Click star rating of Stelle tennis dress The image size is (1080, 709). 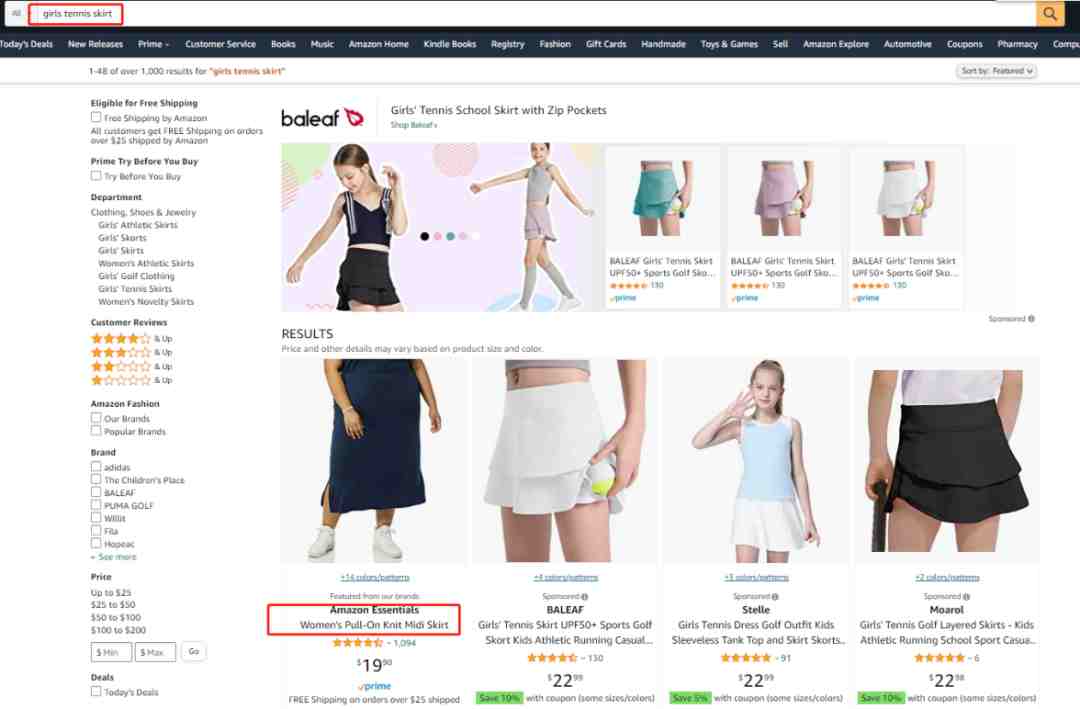point(745,657)
